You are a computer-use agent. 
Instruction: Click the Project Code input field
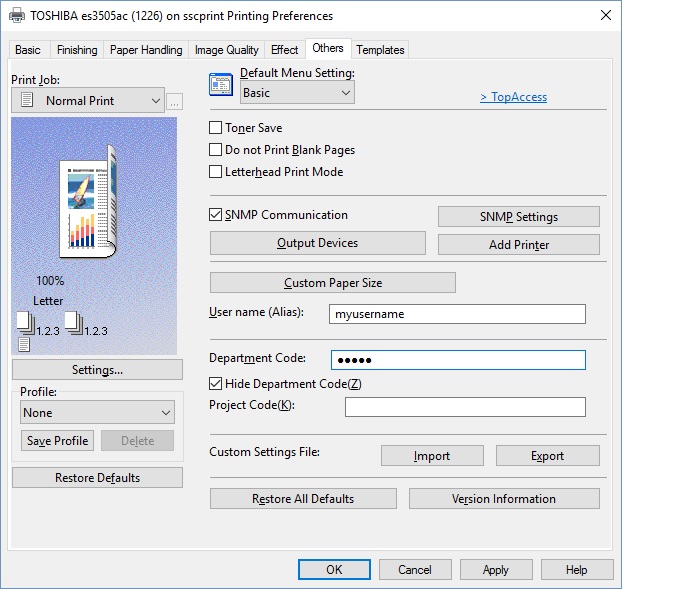(x=465, y=407)
